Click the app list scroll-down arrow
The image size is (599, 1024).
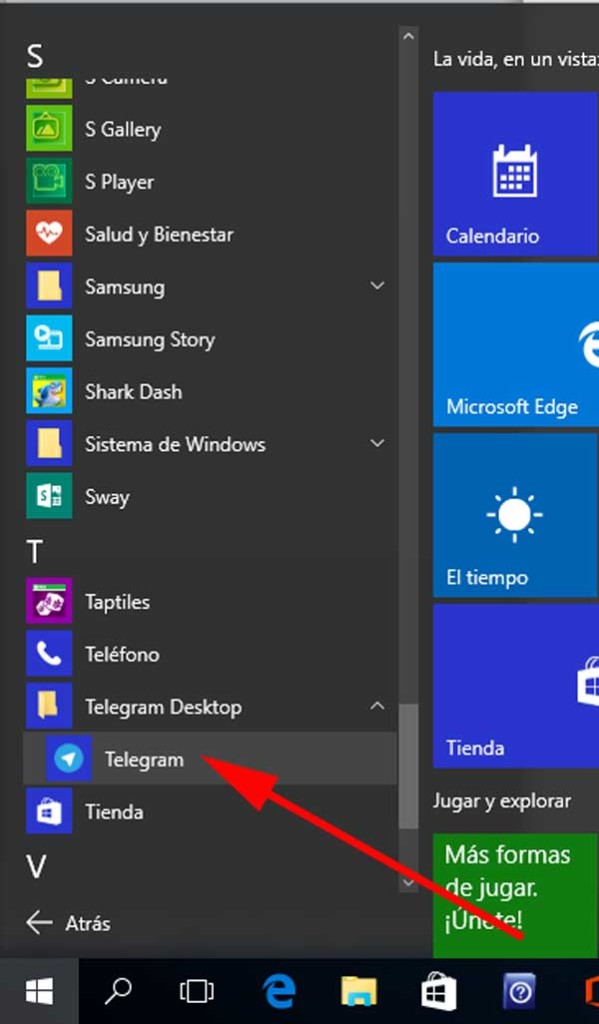(x=409, y=882)
